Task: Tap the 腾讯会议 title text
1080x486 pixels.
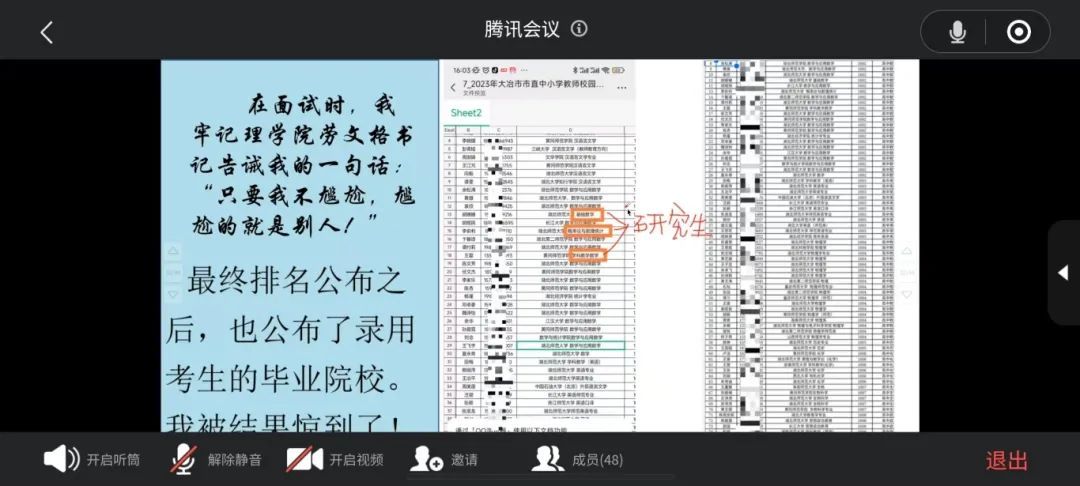Action: tap(522, 29)
